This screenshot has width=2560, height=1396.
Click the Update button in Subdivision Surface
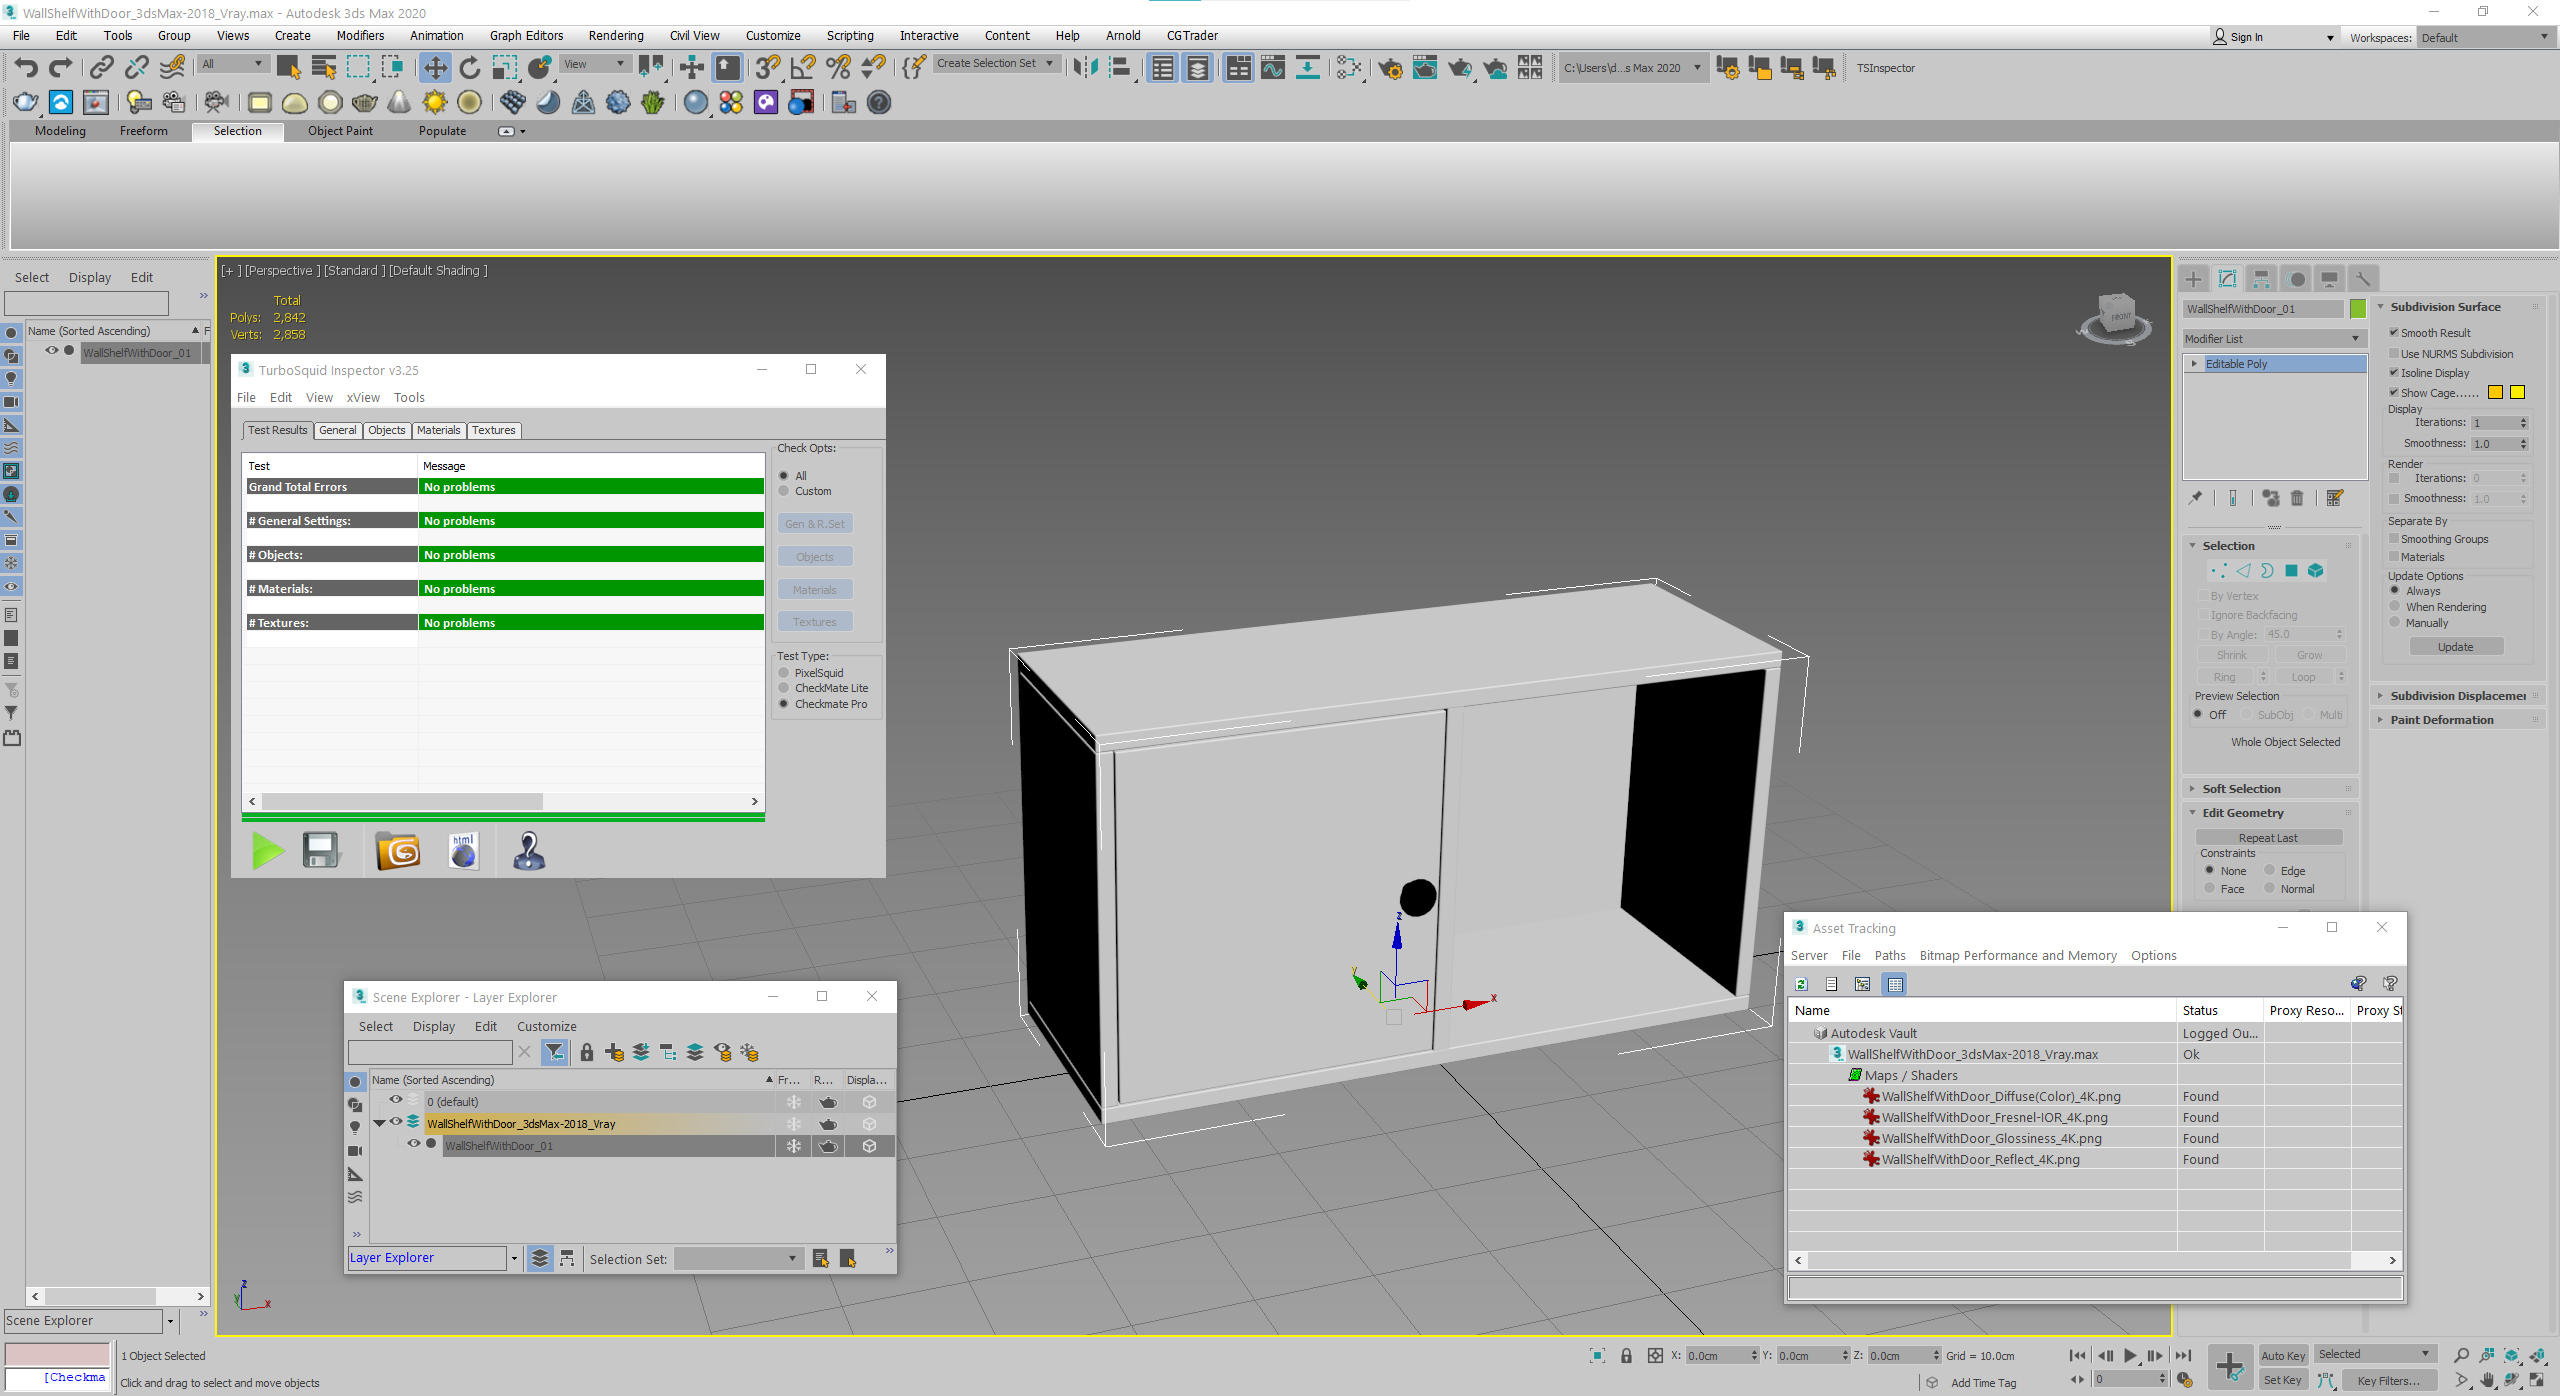[2455, 647]
